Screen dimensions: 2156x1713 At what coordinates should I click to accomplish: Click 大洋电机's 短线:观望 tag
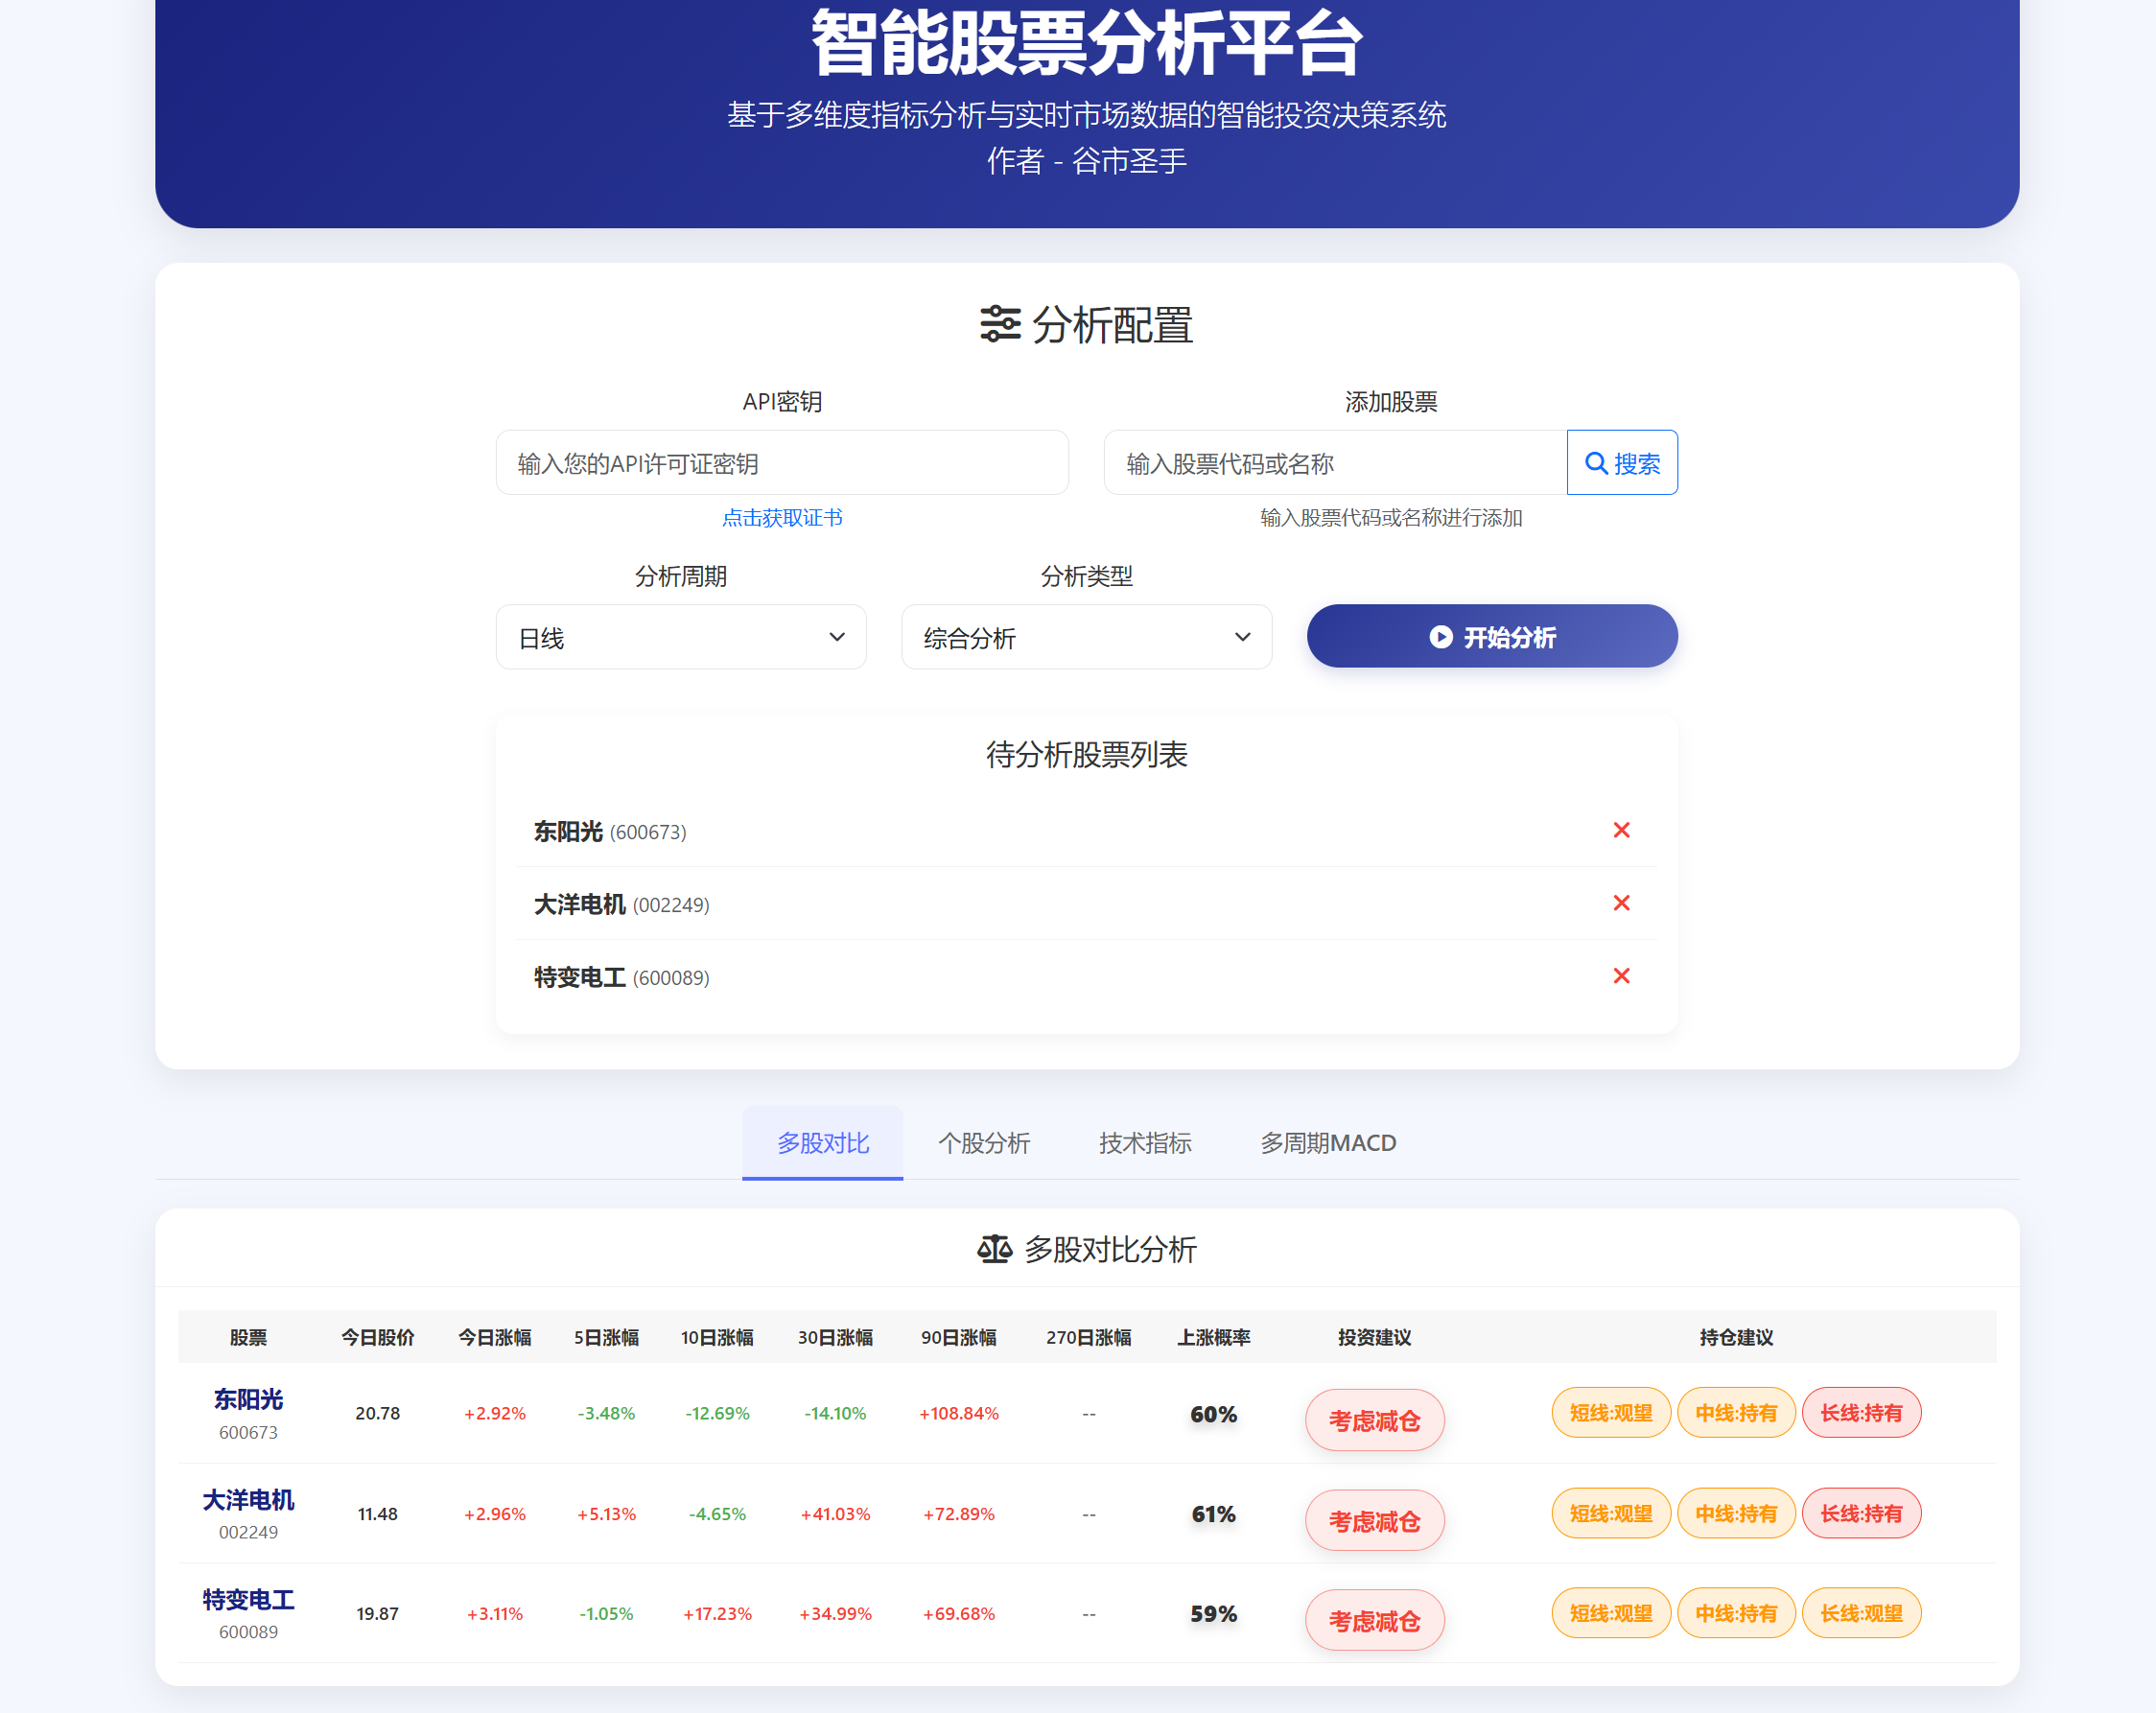click(1610, 1514)
